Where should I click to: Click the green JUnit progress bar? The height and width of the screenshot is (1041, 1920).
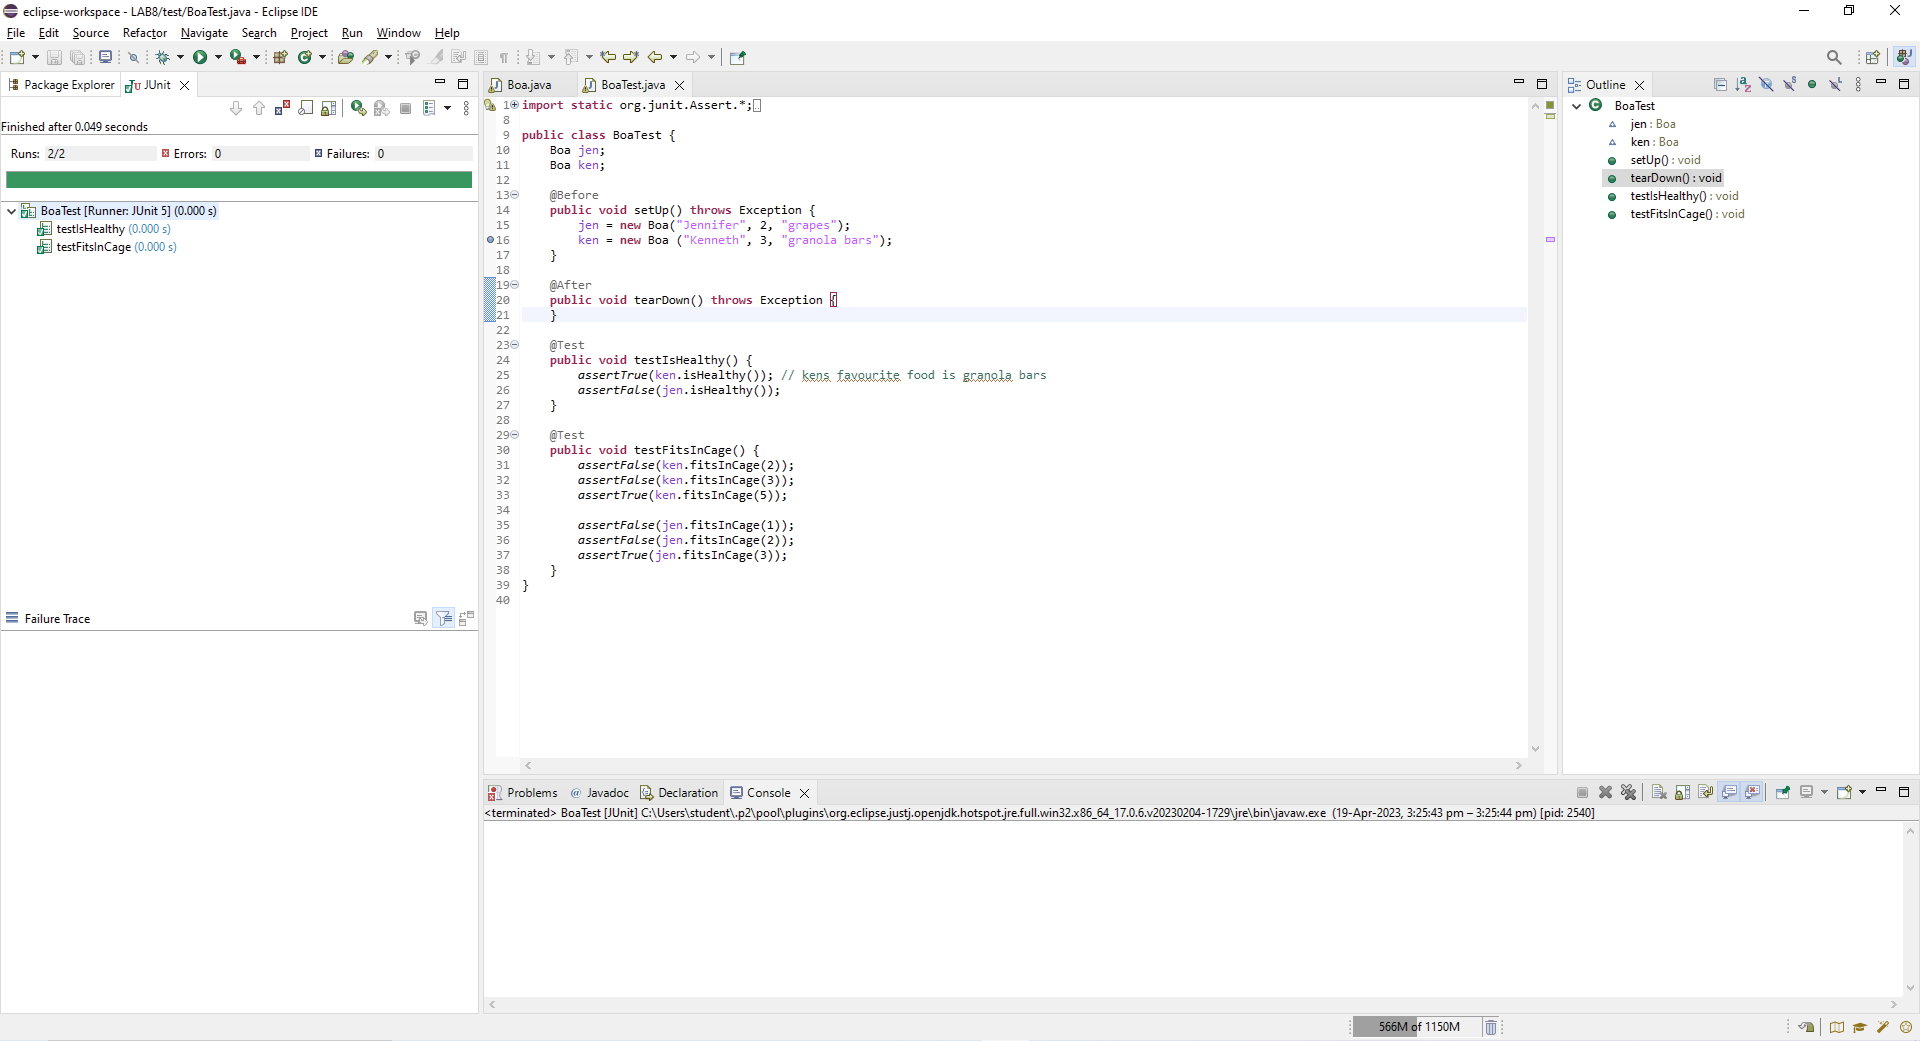[239, 180]
